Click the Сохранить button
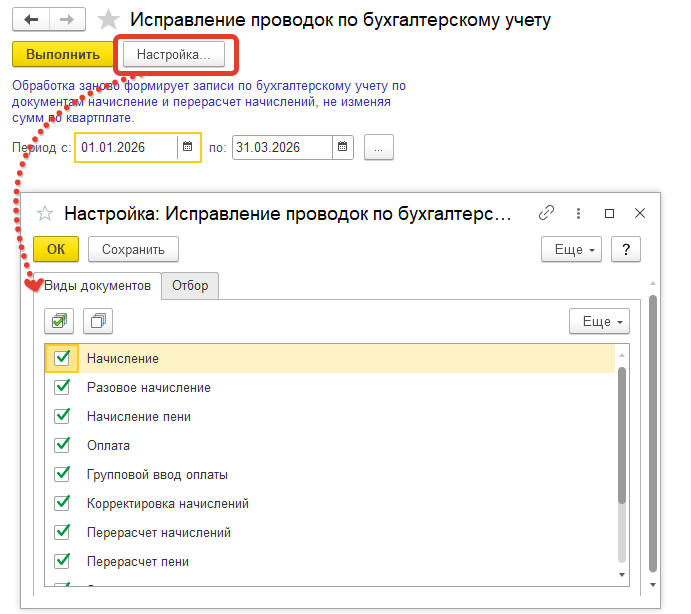This screenshot has width=691, height=614. click(133, 249)
